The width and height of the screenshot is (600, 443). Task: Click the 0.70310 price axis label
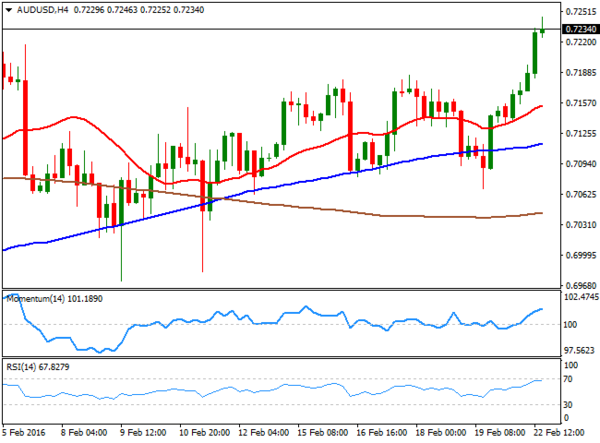pos(574,224)
